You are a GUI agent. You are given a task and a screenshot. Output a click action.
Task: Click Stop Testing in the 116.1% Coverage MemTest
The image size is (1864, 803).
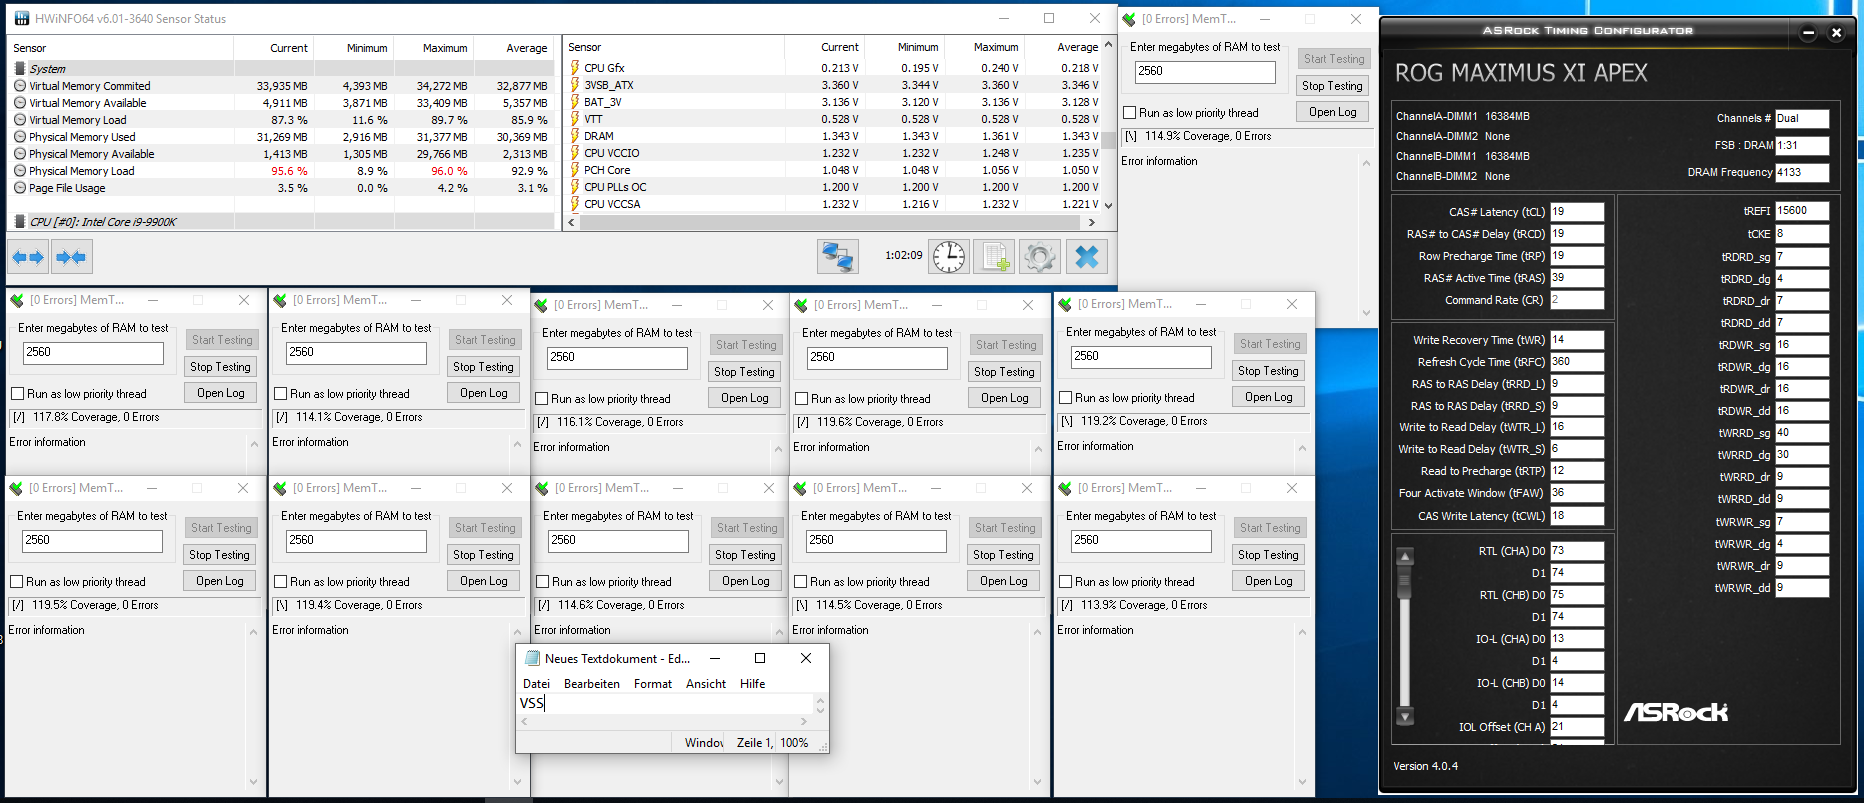[744, 371]
